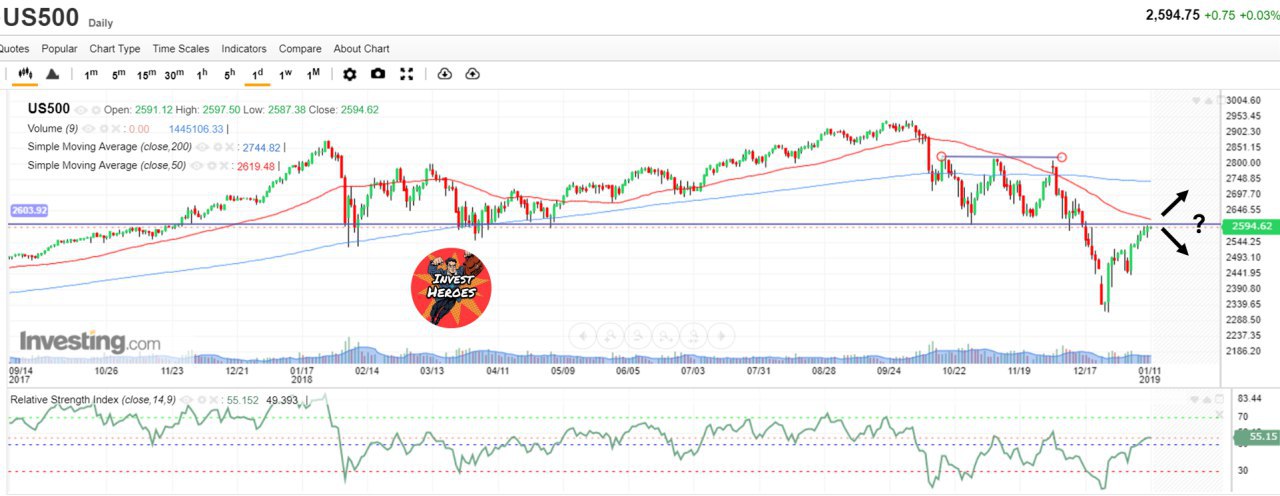Open settings gear for Relative Strength Index
1280x496 pixels.
(x=201, y=400)
